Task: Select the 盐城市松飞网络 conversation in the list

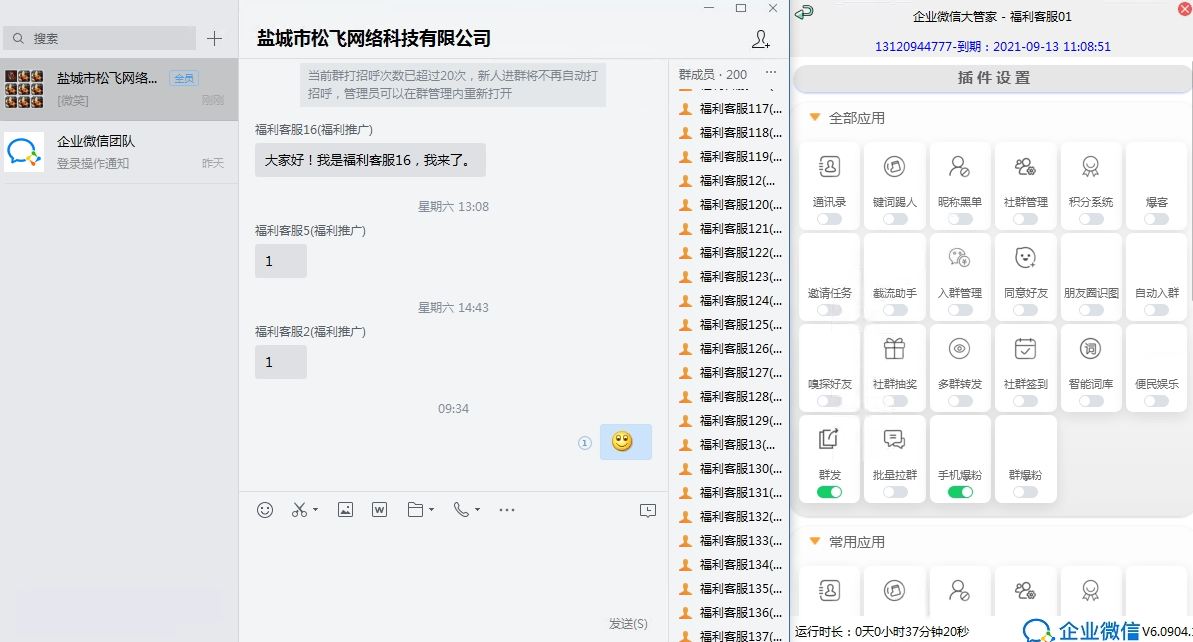Action: 119,89
